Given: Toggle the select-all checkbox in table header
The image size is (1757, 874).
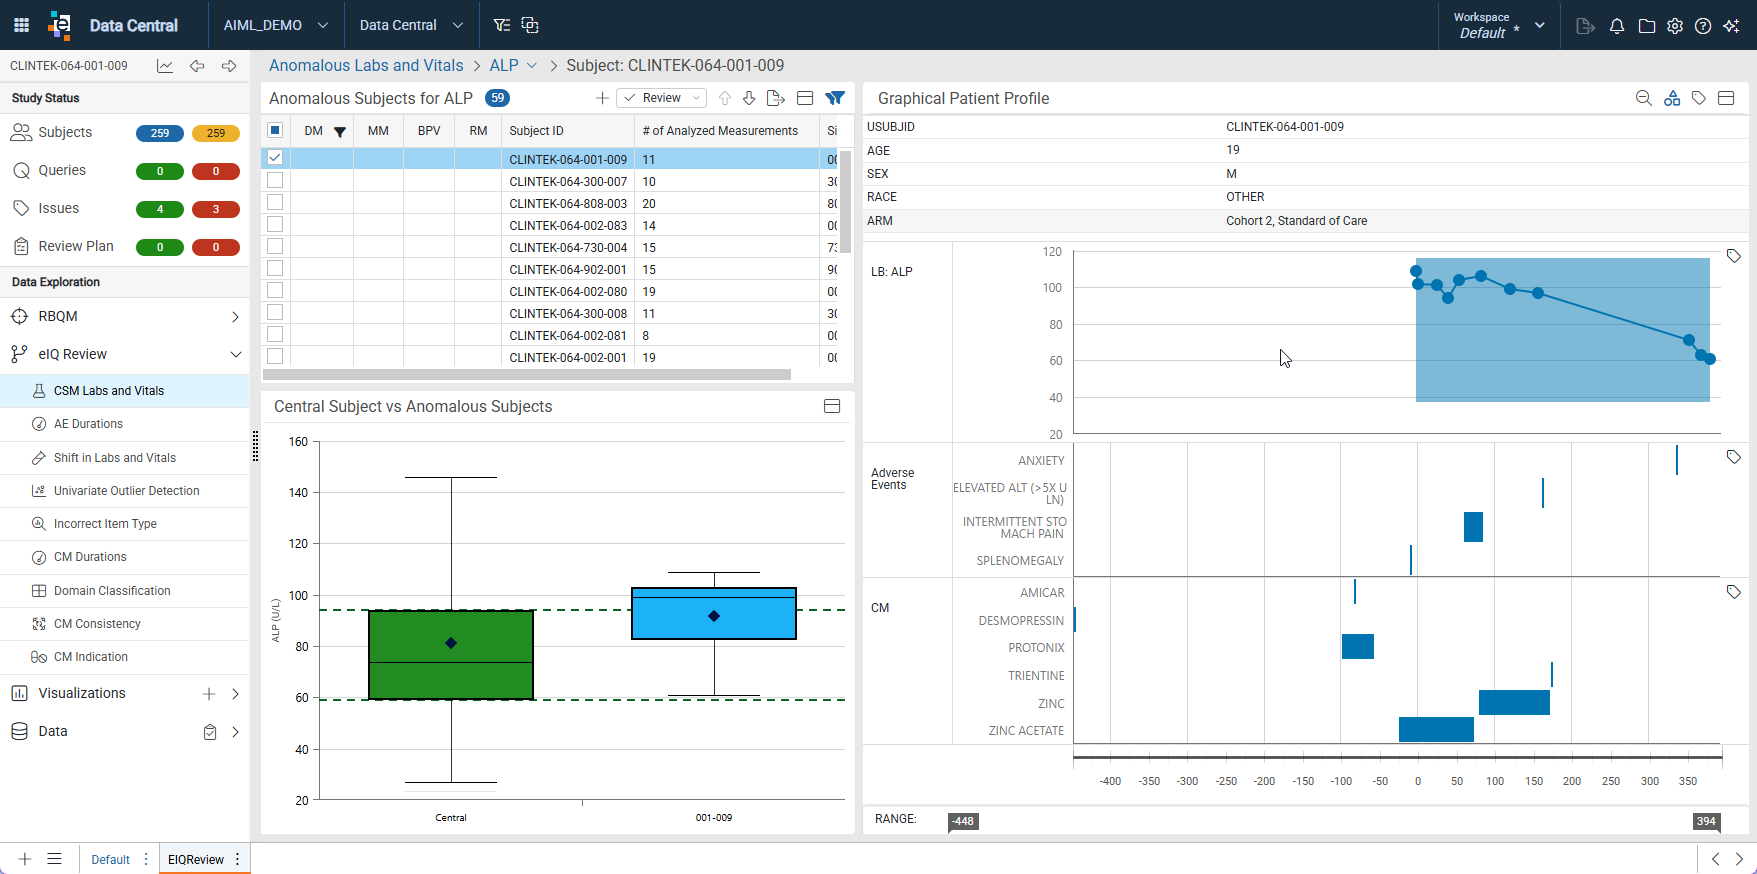Looking at the screenshot, I should pyautogui.click(x=275, y=130).
